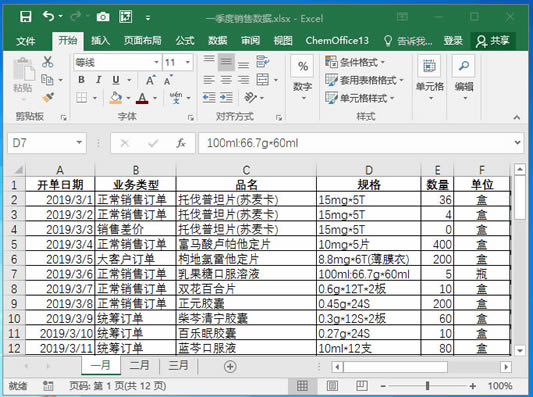Click the macro record icon in status bar

[48, 386]
